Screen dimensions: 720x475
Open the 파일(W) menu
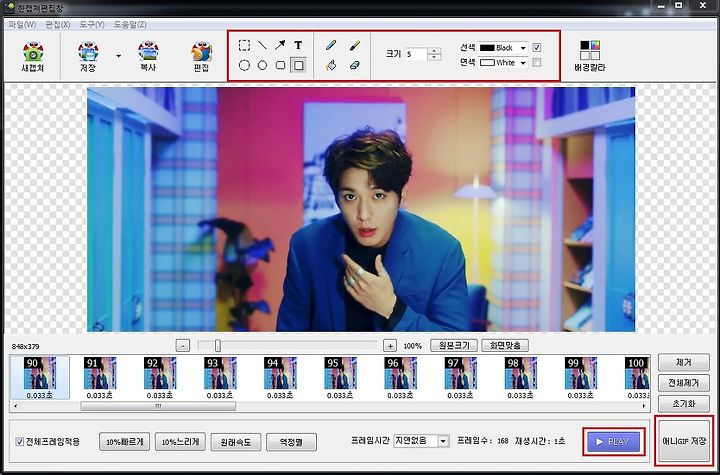click(x=22, y=24)
